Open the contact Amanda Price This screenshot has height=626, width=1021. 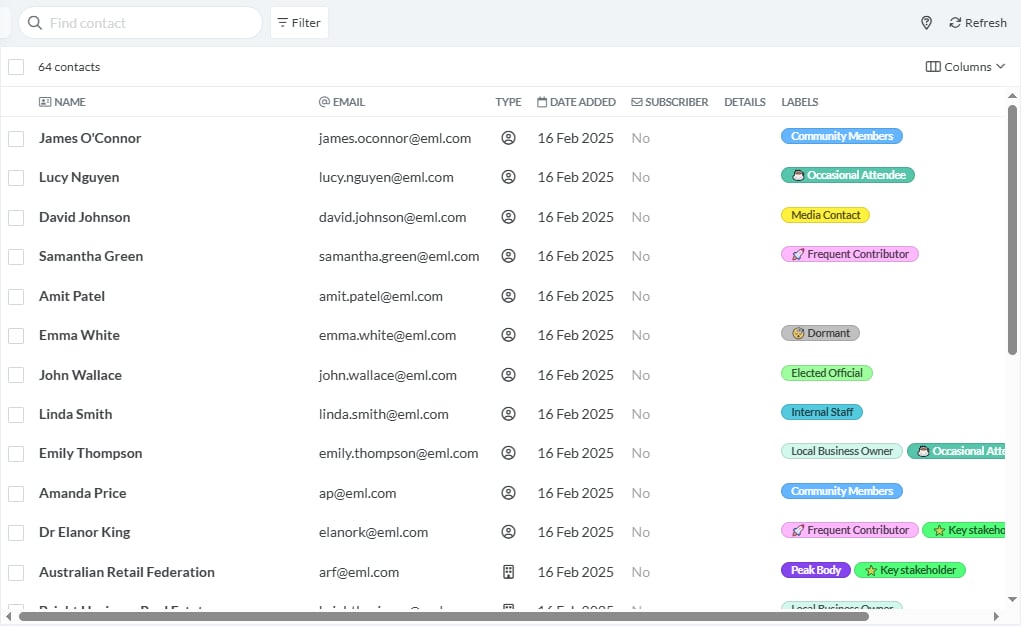tap(83, 493)
